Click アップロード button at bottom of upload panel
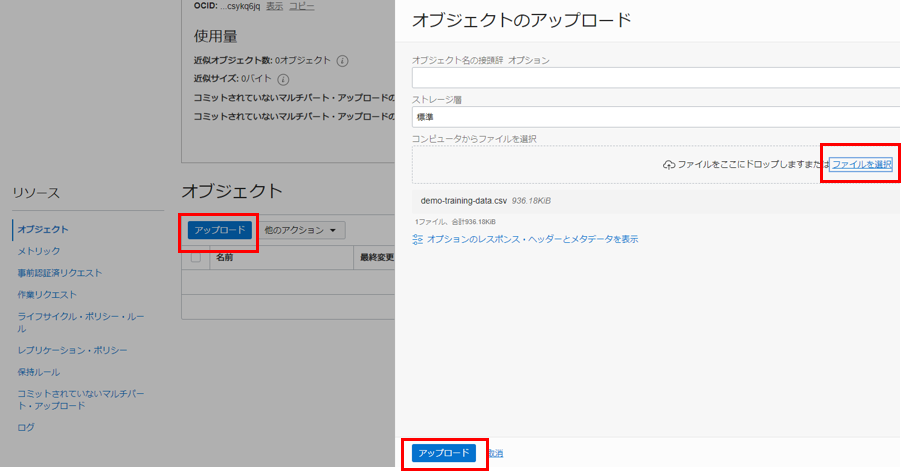901x471 pixels. pos(443,453)
